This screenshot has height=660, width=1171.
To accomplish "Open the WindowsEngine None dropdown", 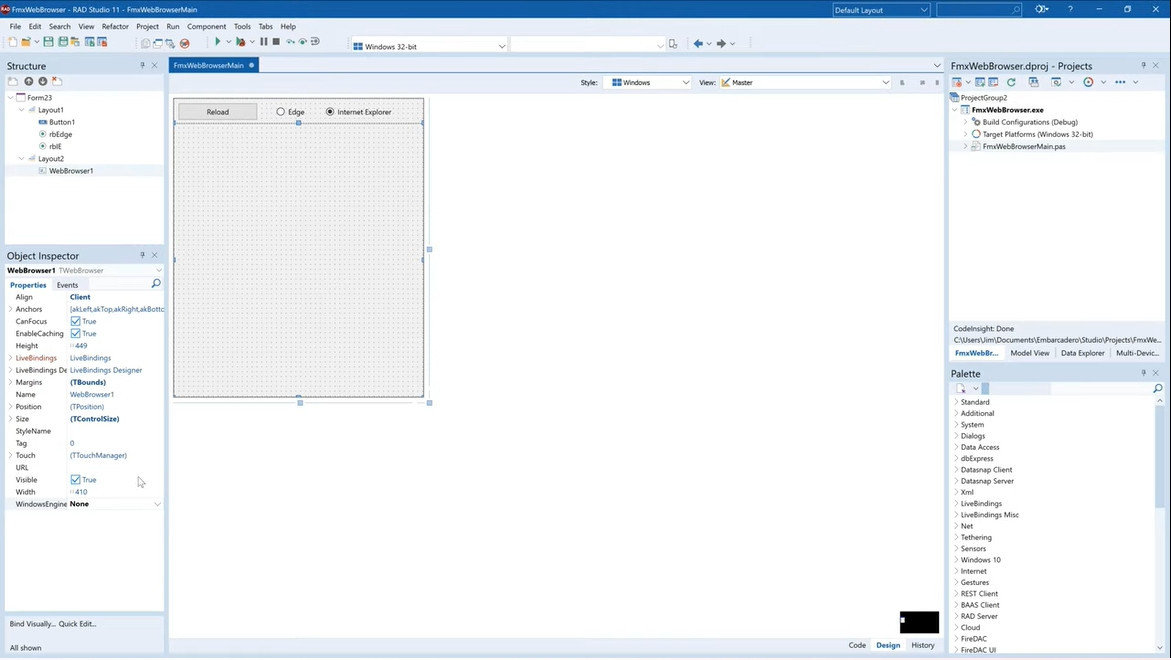I will [158, 504].
